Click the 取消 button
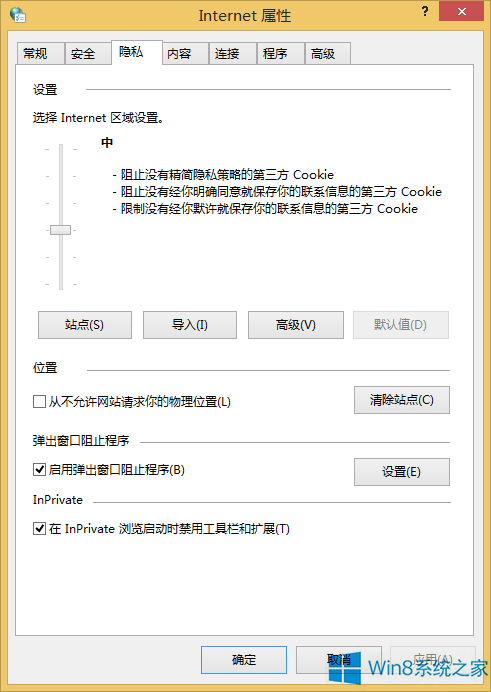Image resolution: width=491 pixels, height=692 pixels. 339,660
